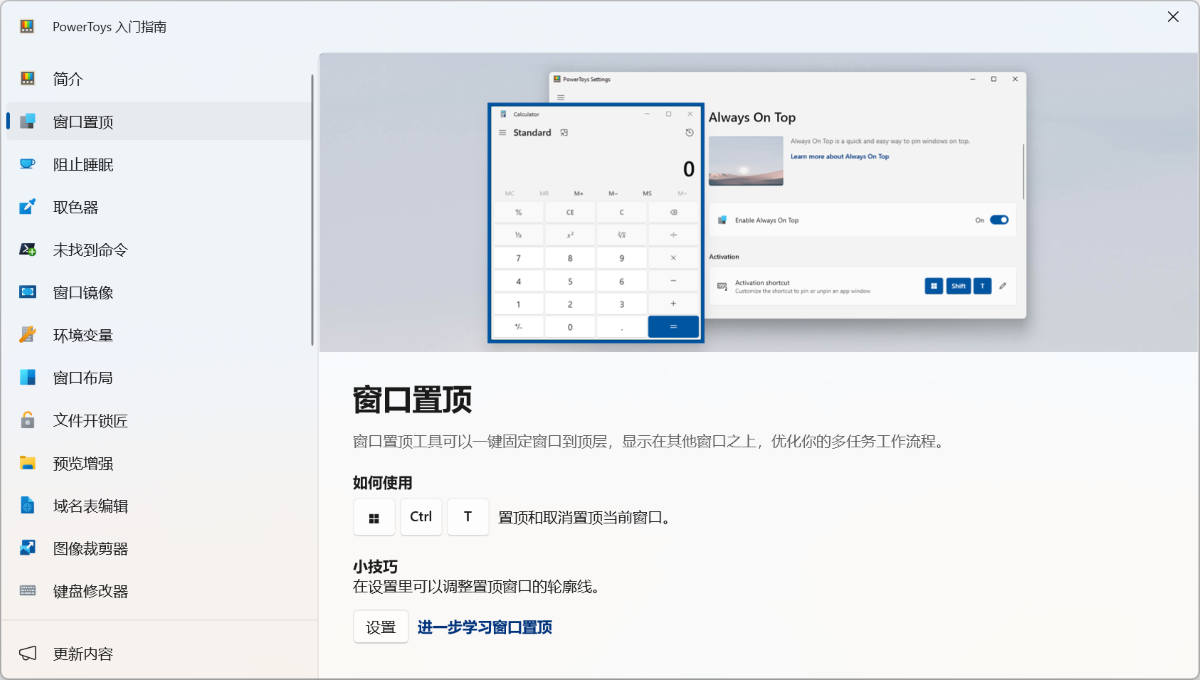Click the Ctrl key shortcut box
1200x680 pixels.
421,518
